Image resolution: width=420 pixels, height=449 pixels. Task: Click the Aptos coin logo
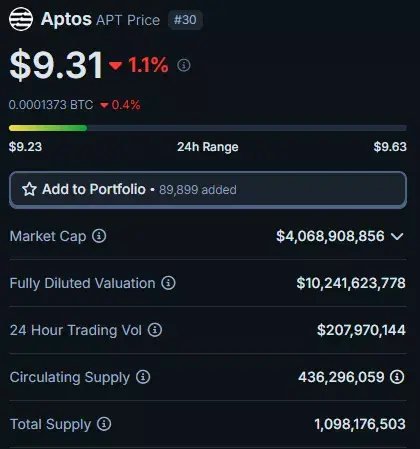click(21, 19)
